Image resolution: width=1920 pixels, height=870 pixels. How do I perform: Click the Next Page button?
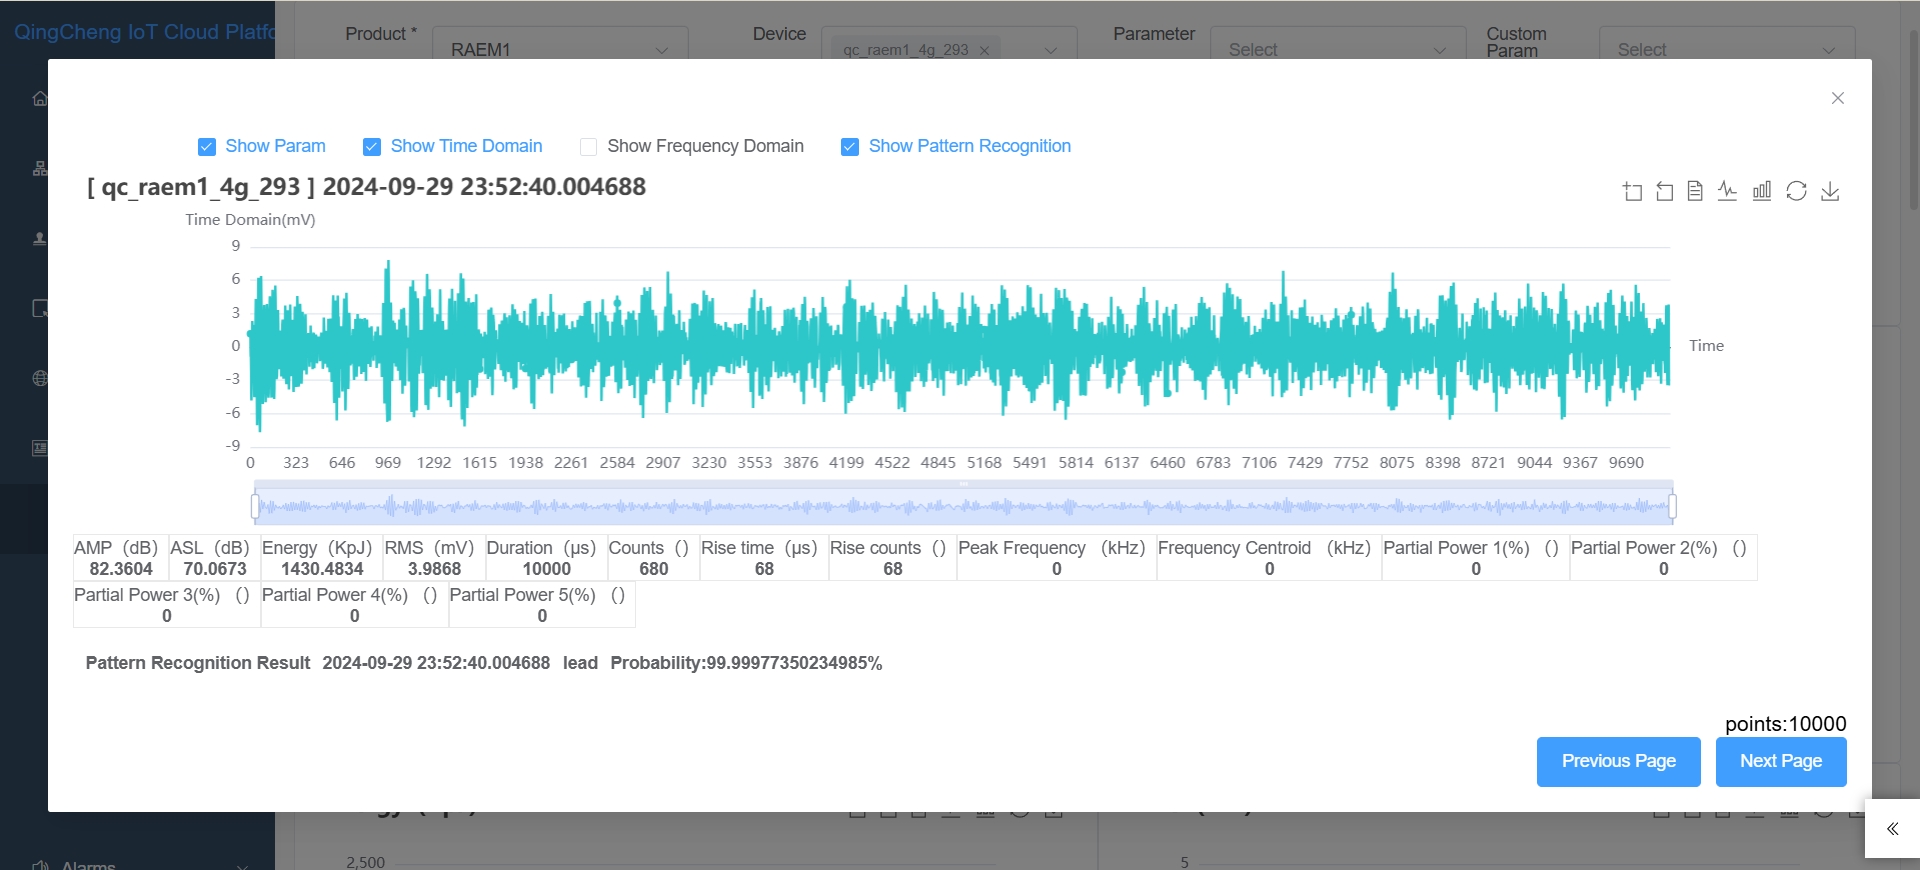(x=1780, y=761)
